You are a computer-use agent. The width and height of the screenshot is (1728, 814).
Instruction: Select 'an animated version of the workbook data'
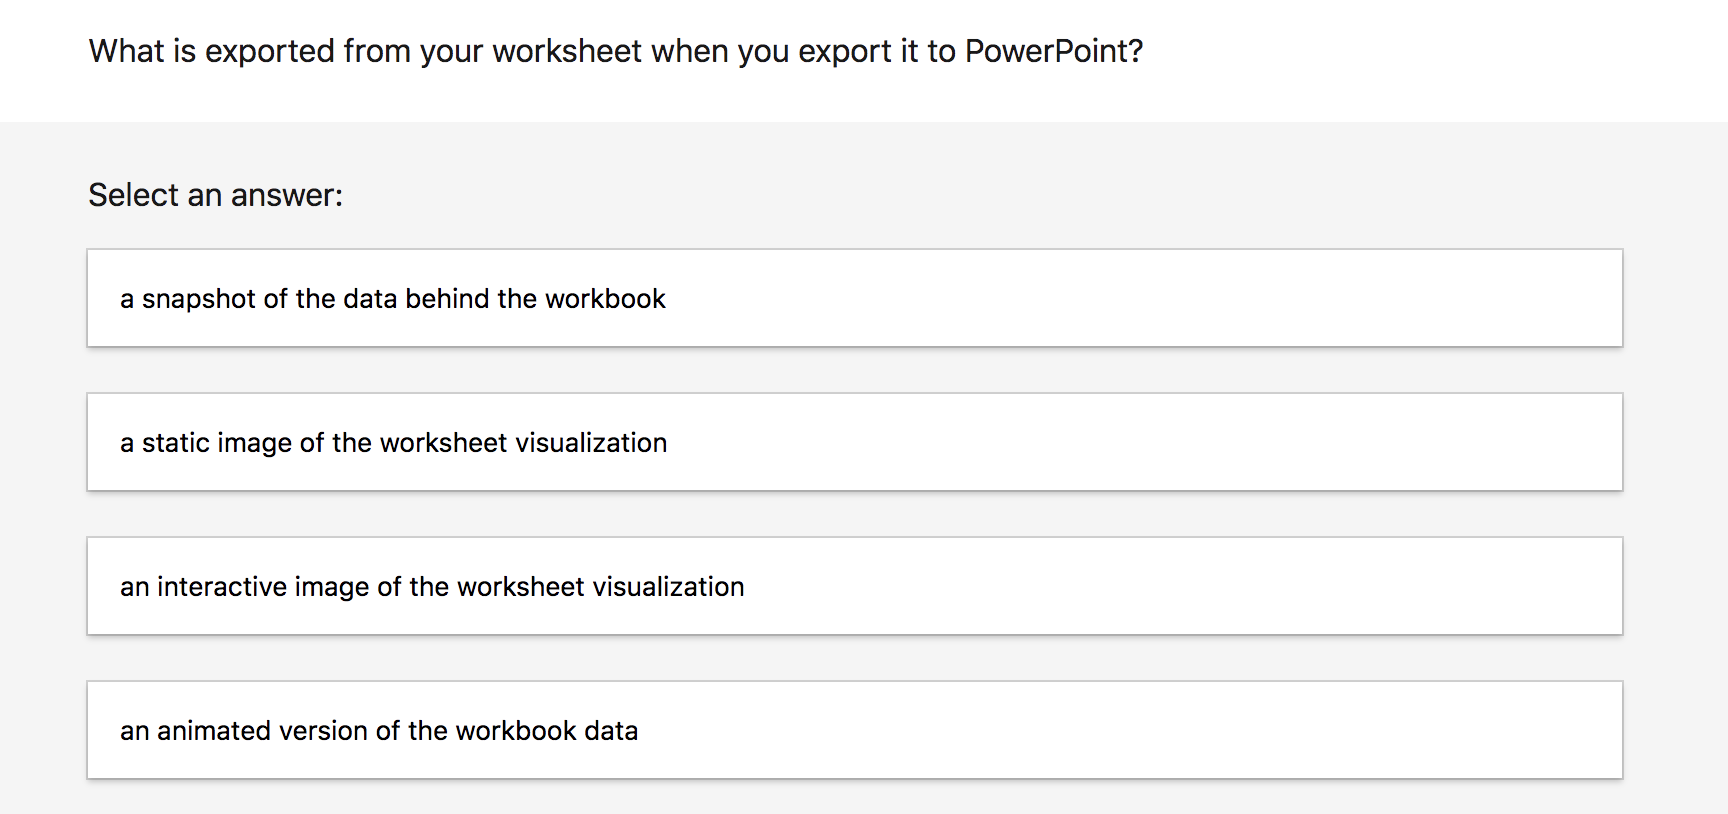[855, 730]
